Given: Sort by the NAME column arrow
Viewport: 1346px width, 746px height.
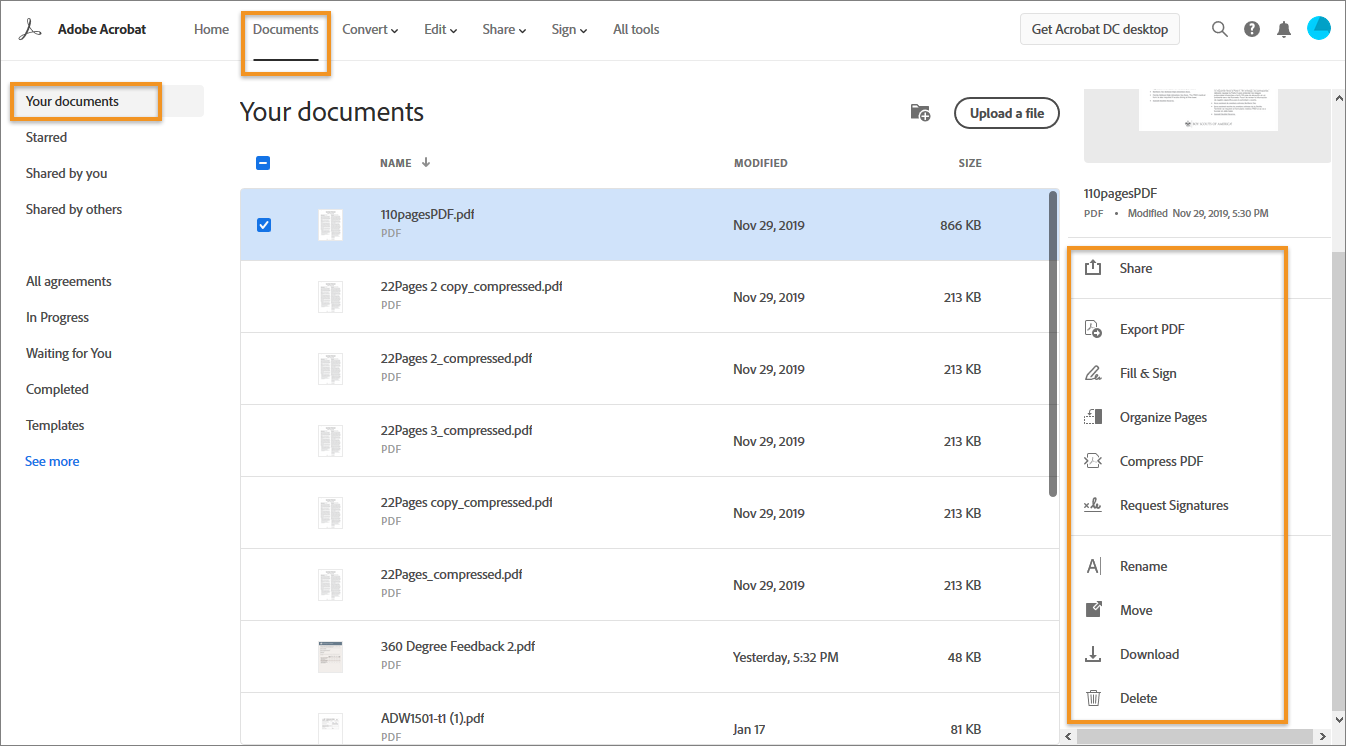Looking at the screenshot, I should pos(426,162).
